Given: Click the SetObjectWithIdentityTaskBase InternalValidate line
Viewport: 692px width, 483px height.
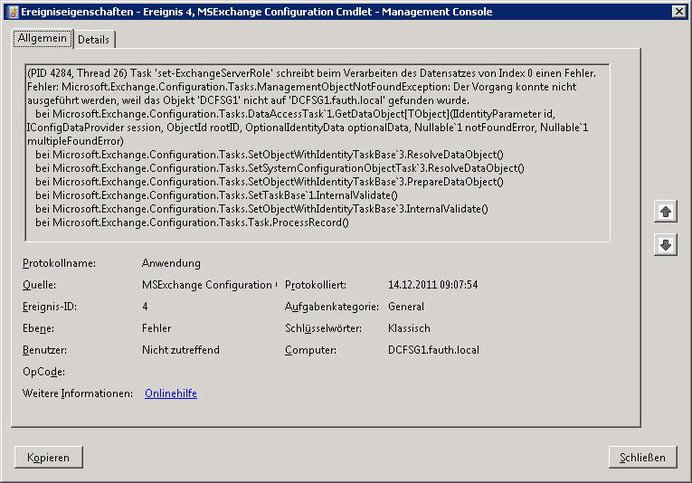Looking at the screenshot, I should point(262,209).
